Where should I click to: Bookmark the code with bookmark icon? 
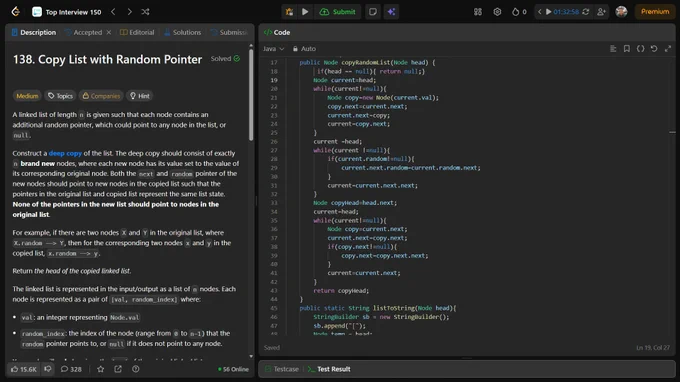[627, 49]
